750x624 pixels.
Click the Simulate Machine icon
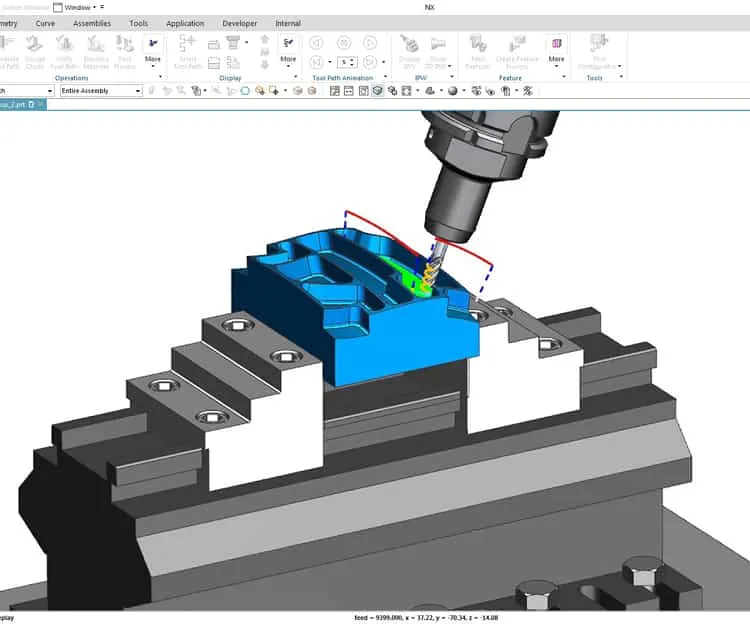click(x=96, y=52)
